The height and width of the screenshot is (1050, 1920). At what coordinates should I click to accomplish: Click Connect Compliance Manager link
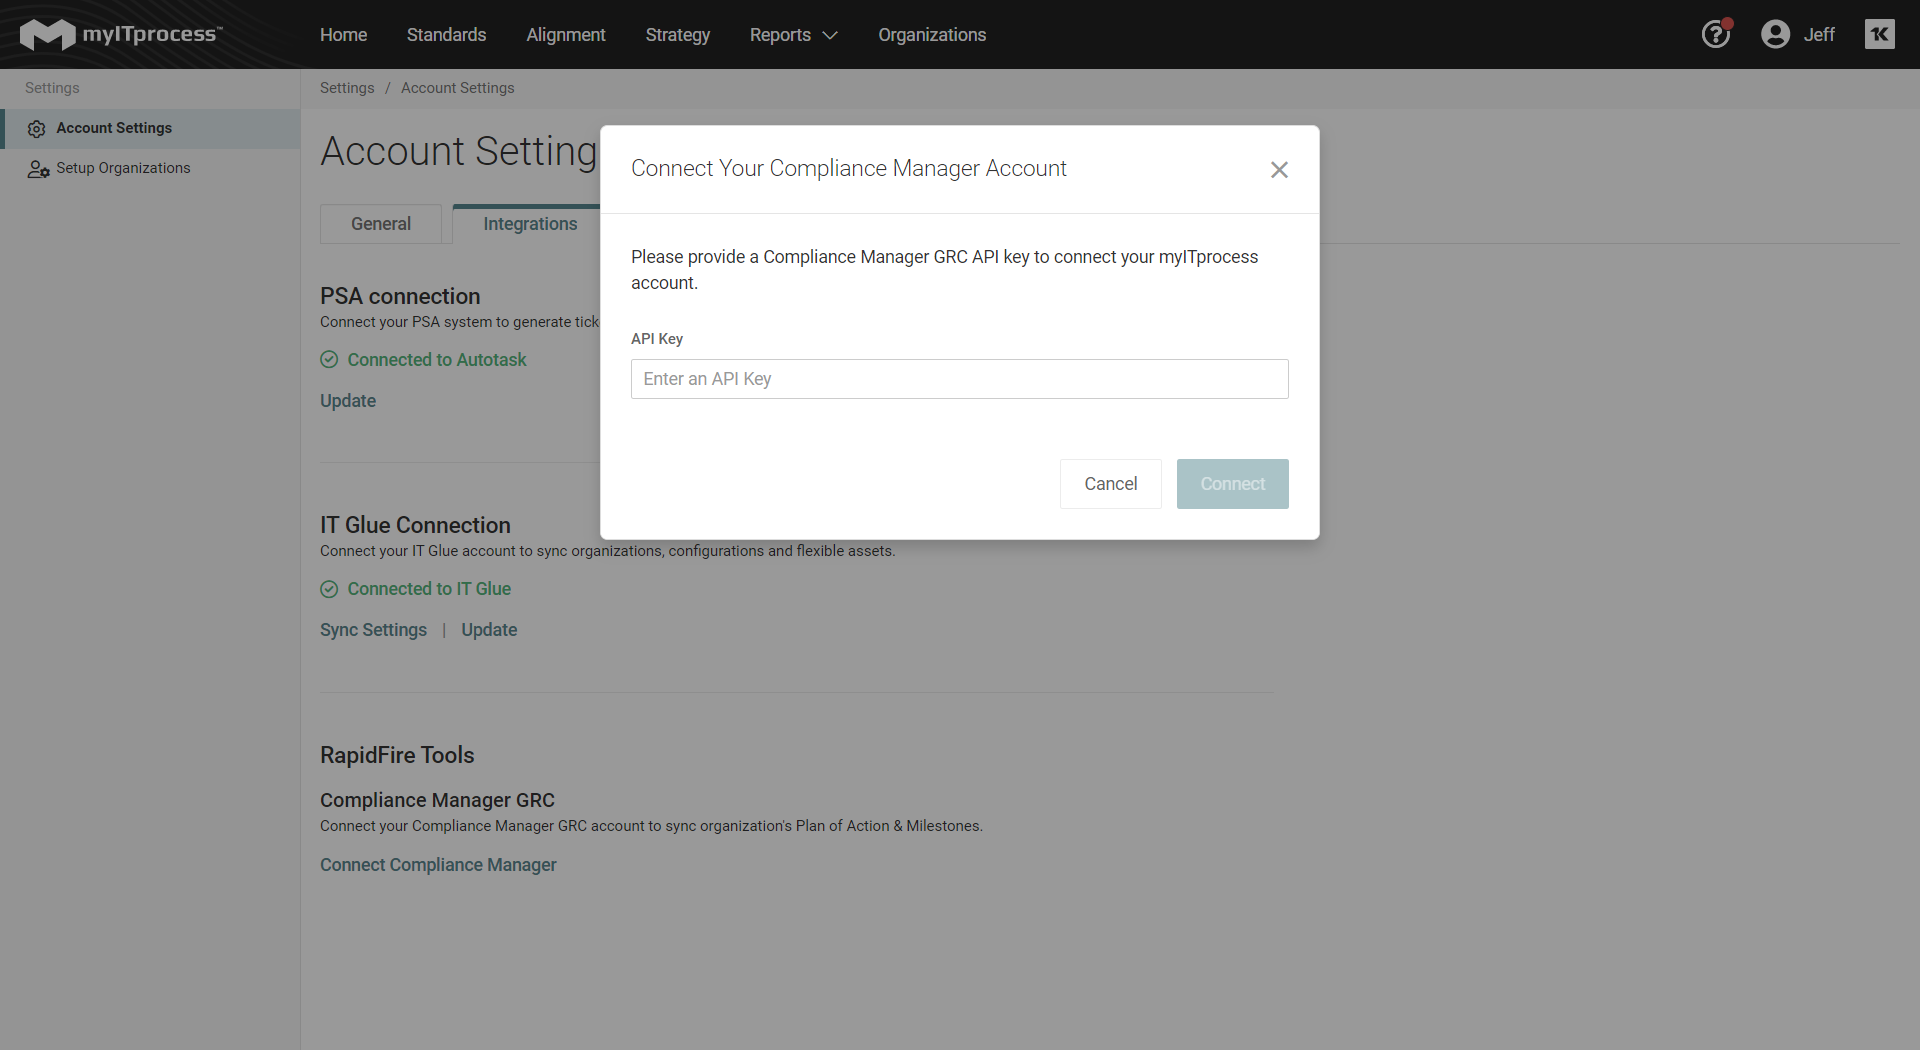coord(438,865)
